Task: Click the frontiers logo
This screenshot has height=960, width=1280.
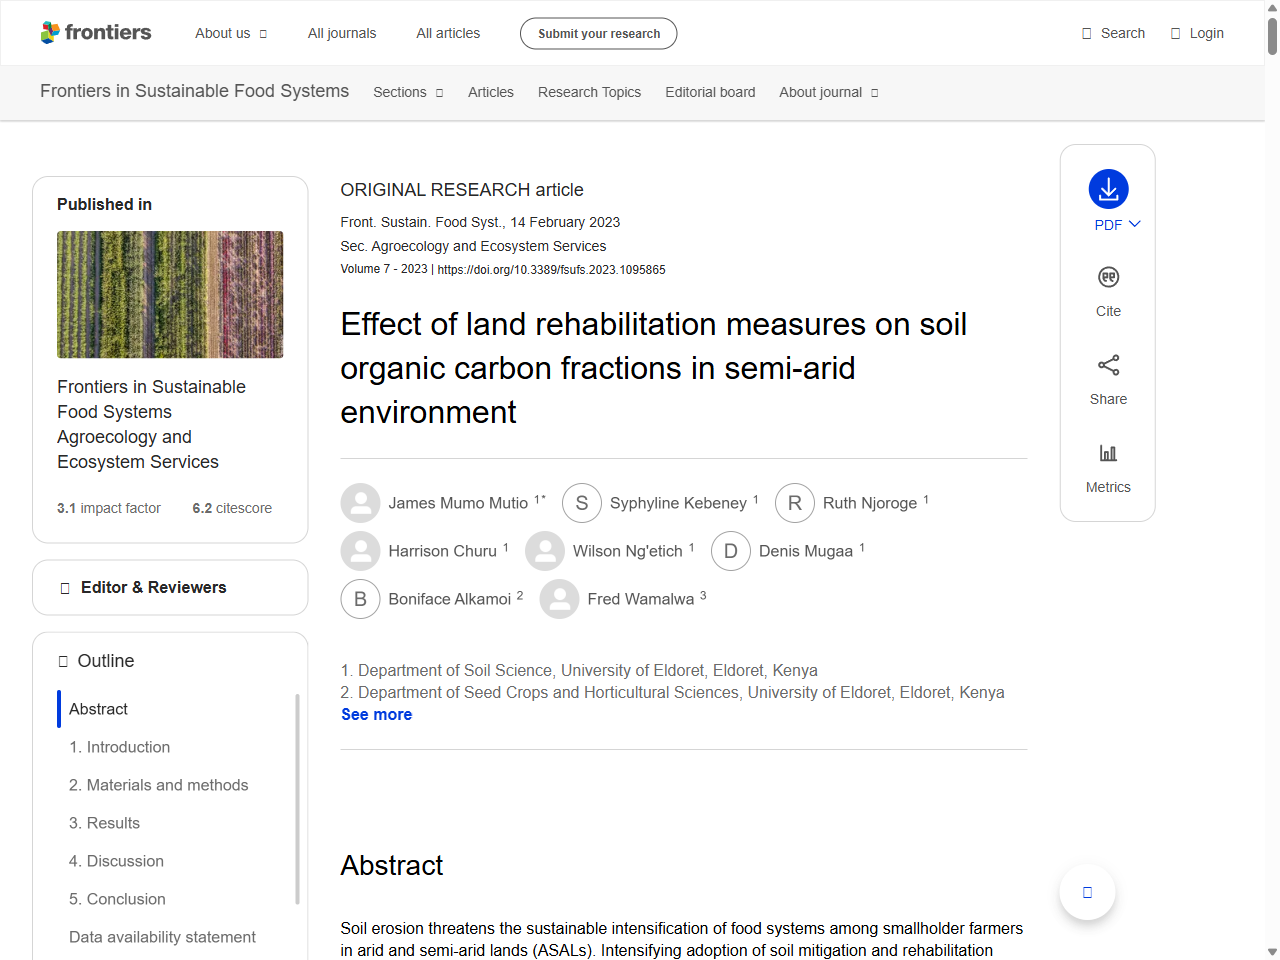Action: [x=96, y=32]
